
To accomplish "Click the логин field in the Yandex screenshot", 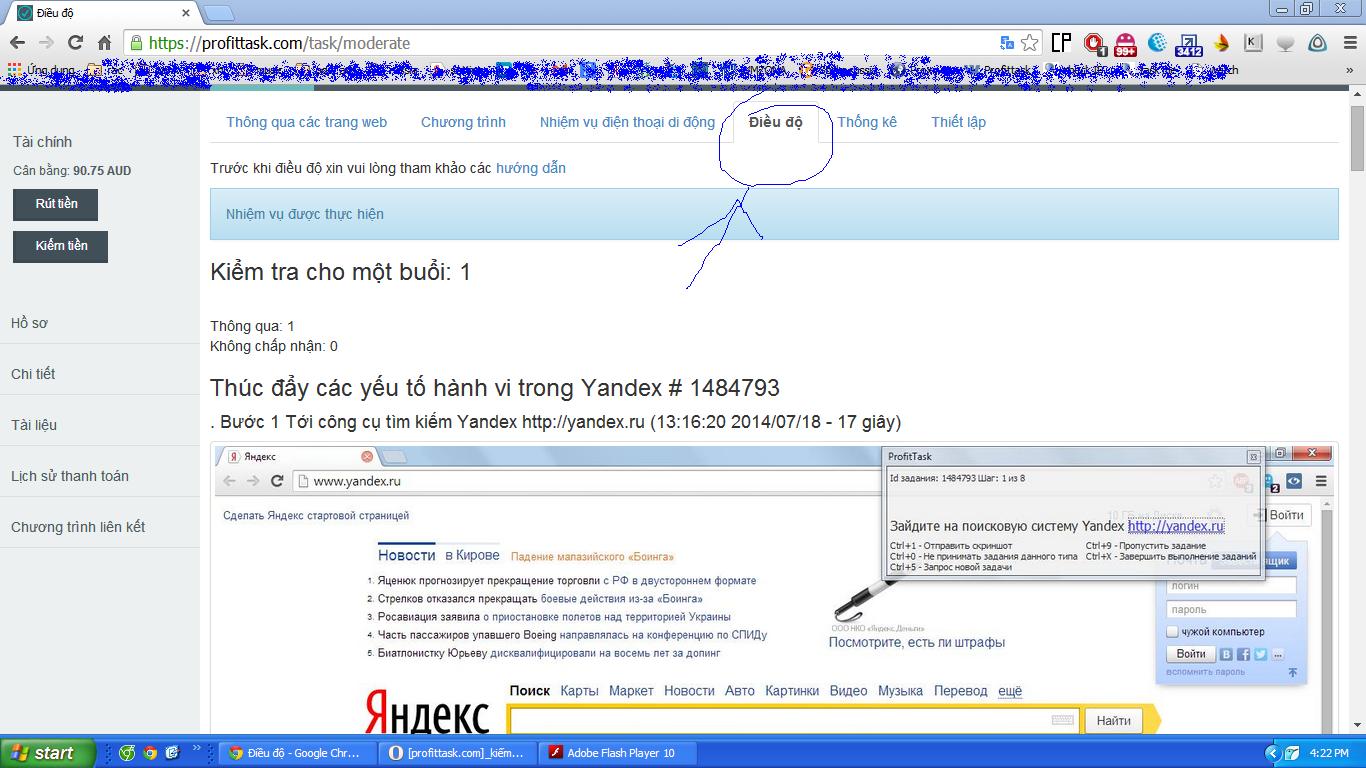I will pos(1231,586).
